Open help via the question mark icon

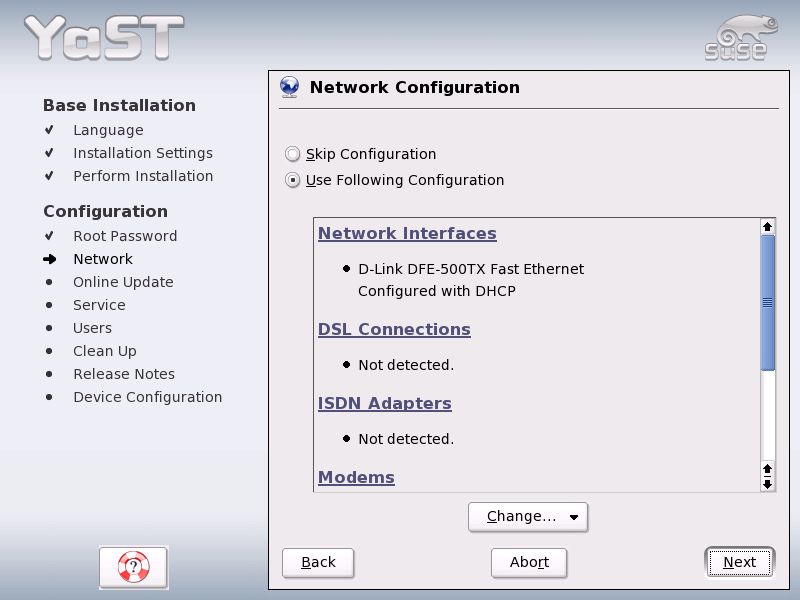(x=132, y=567)
